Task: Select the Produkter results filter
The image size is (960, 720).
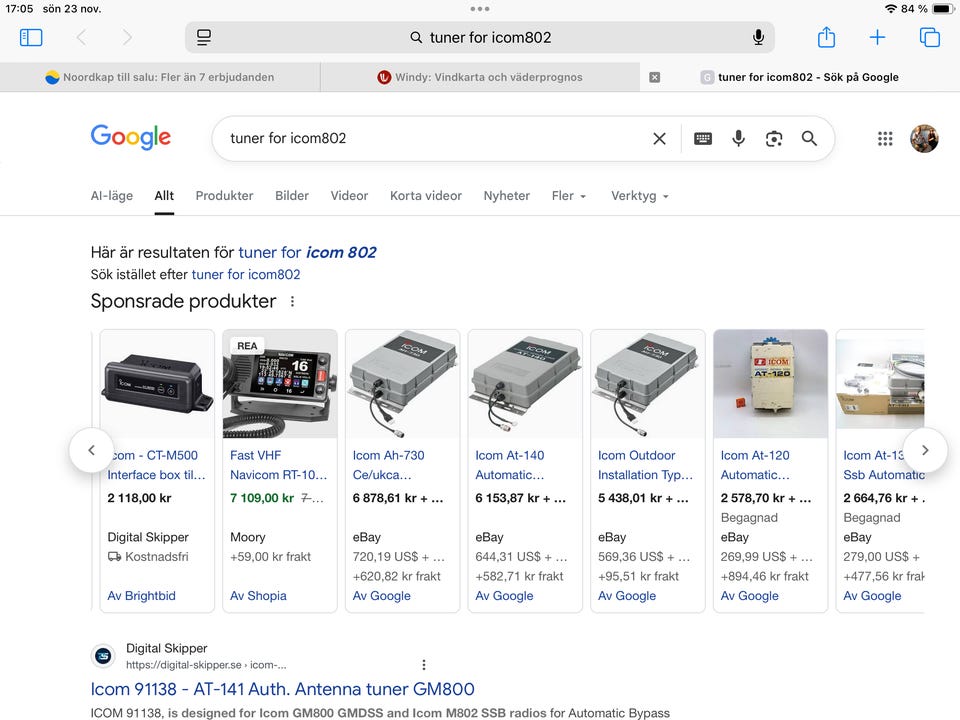Action: click(x=224, y=195)
